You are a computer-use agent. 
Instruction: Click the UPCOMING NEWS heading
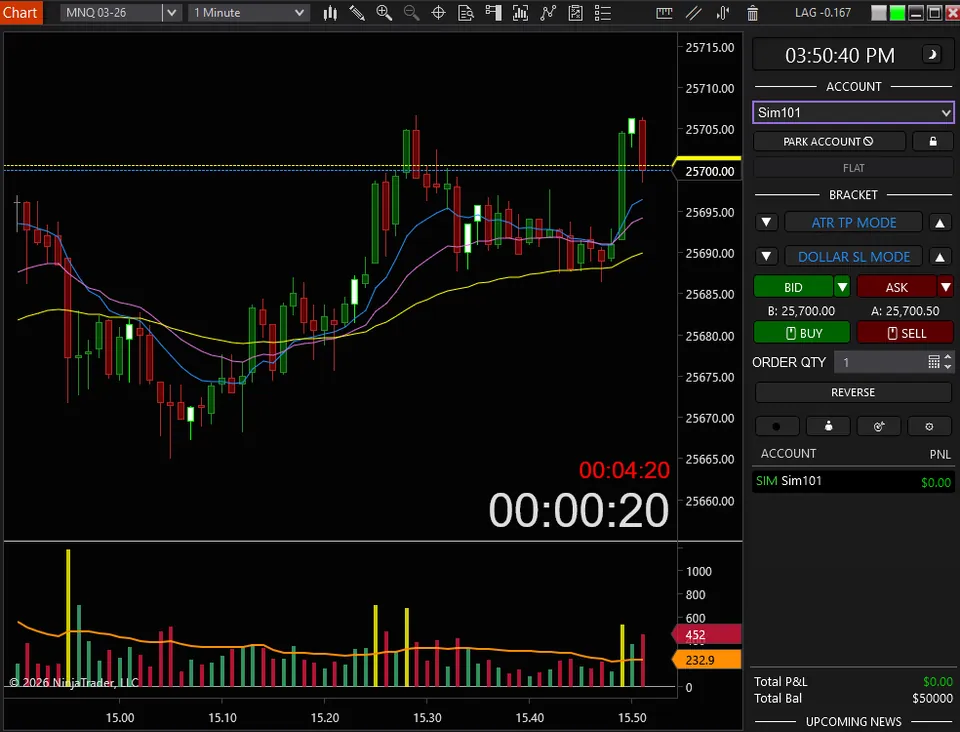coord(853,722)
